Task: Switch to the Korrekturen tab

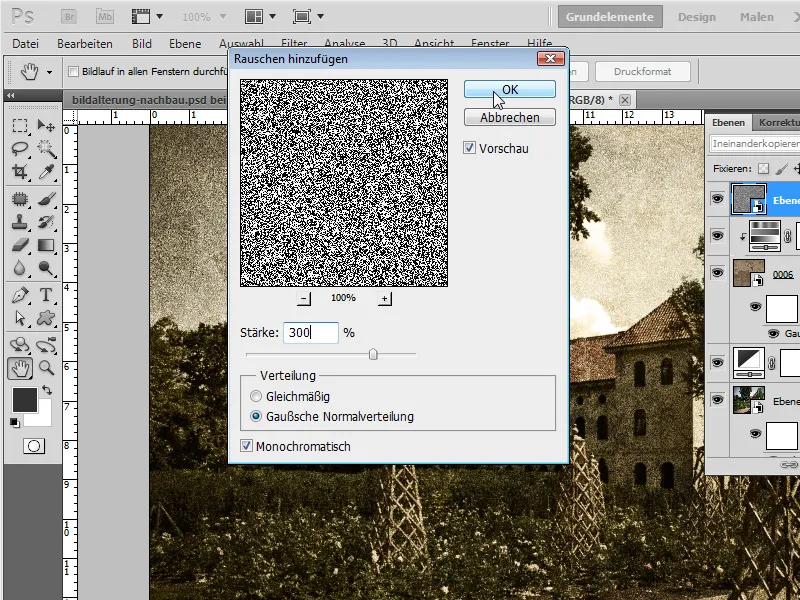Action: 778,122
